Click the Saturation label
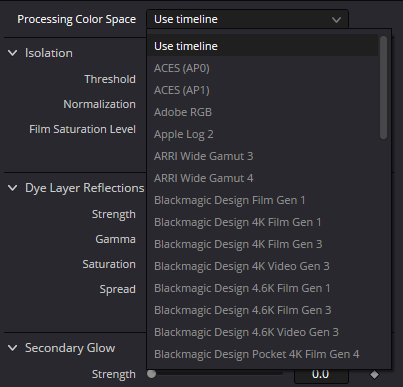This screenshot has height=387, width=403. point(109,264)
